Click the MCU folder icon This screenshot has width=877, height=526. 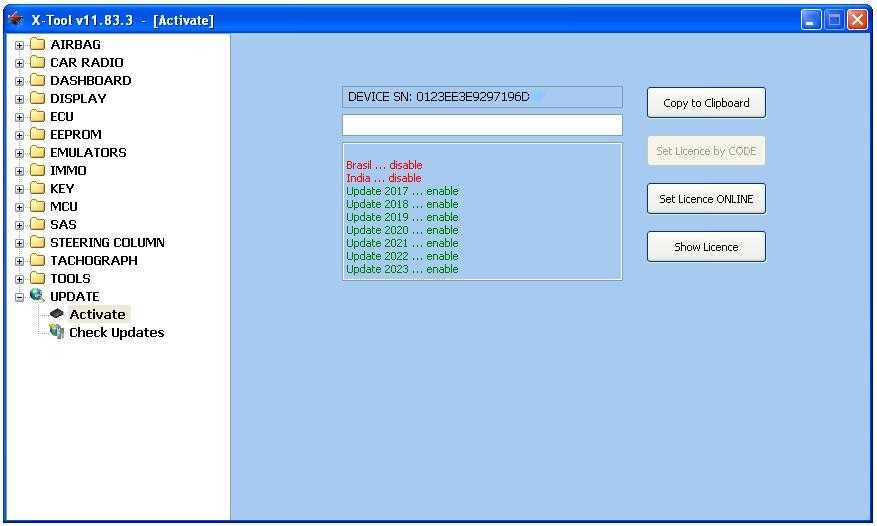pyautogui.click(x=37, y=206)
